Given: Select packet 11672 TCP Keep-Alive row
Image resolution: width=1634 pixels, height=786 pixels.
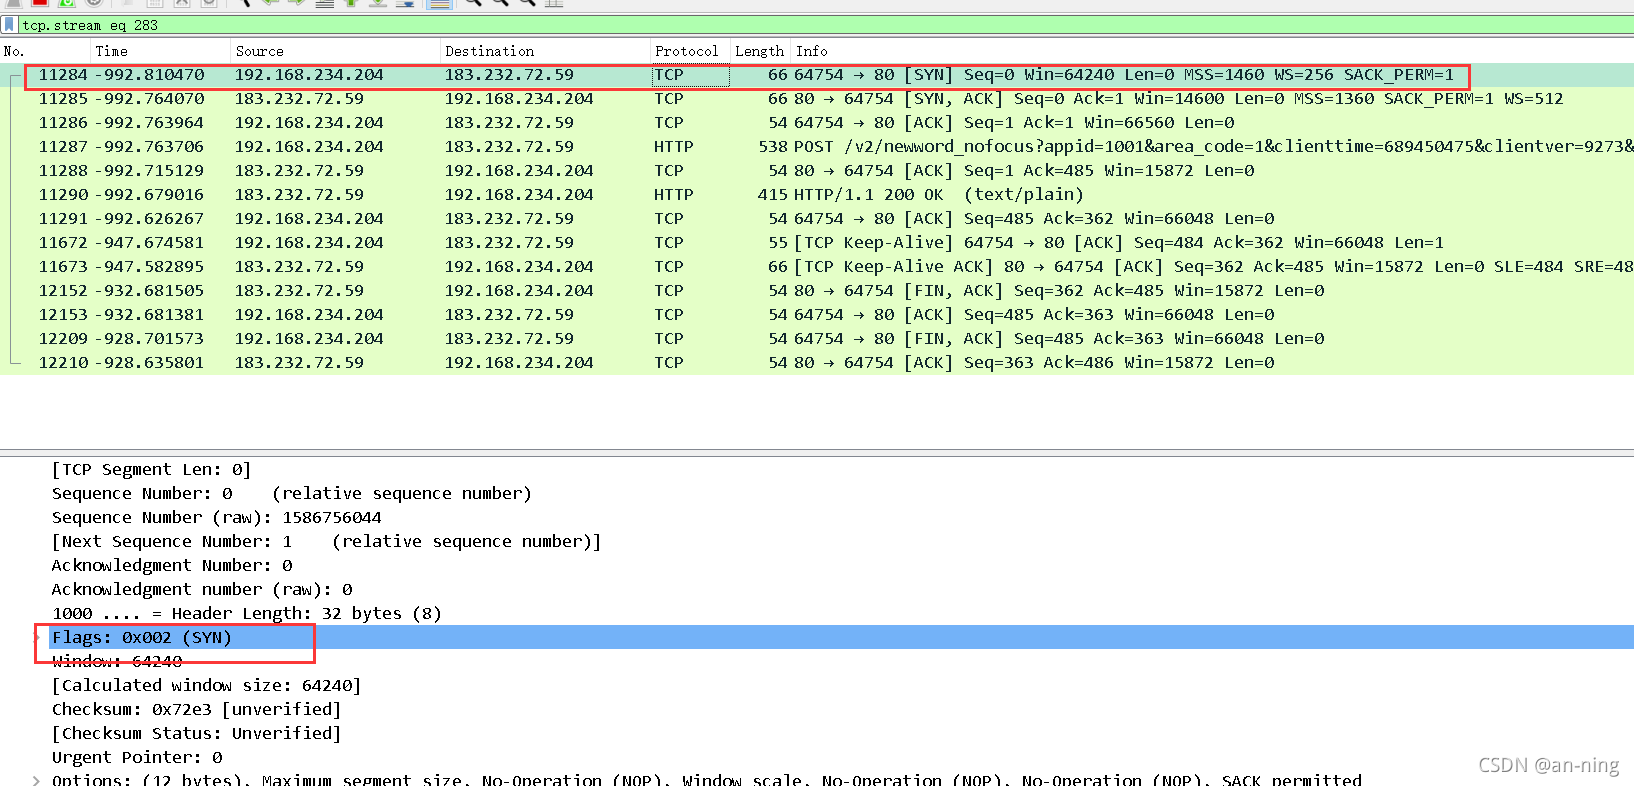Looking at the screenshot, I should click(x=817, y=243).
